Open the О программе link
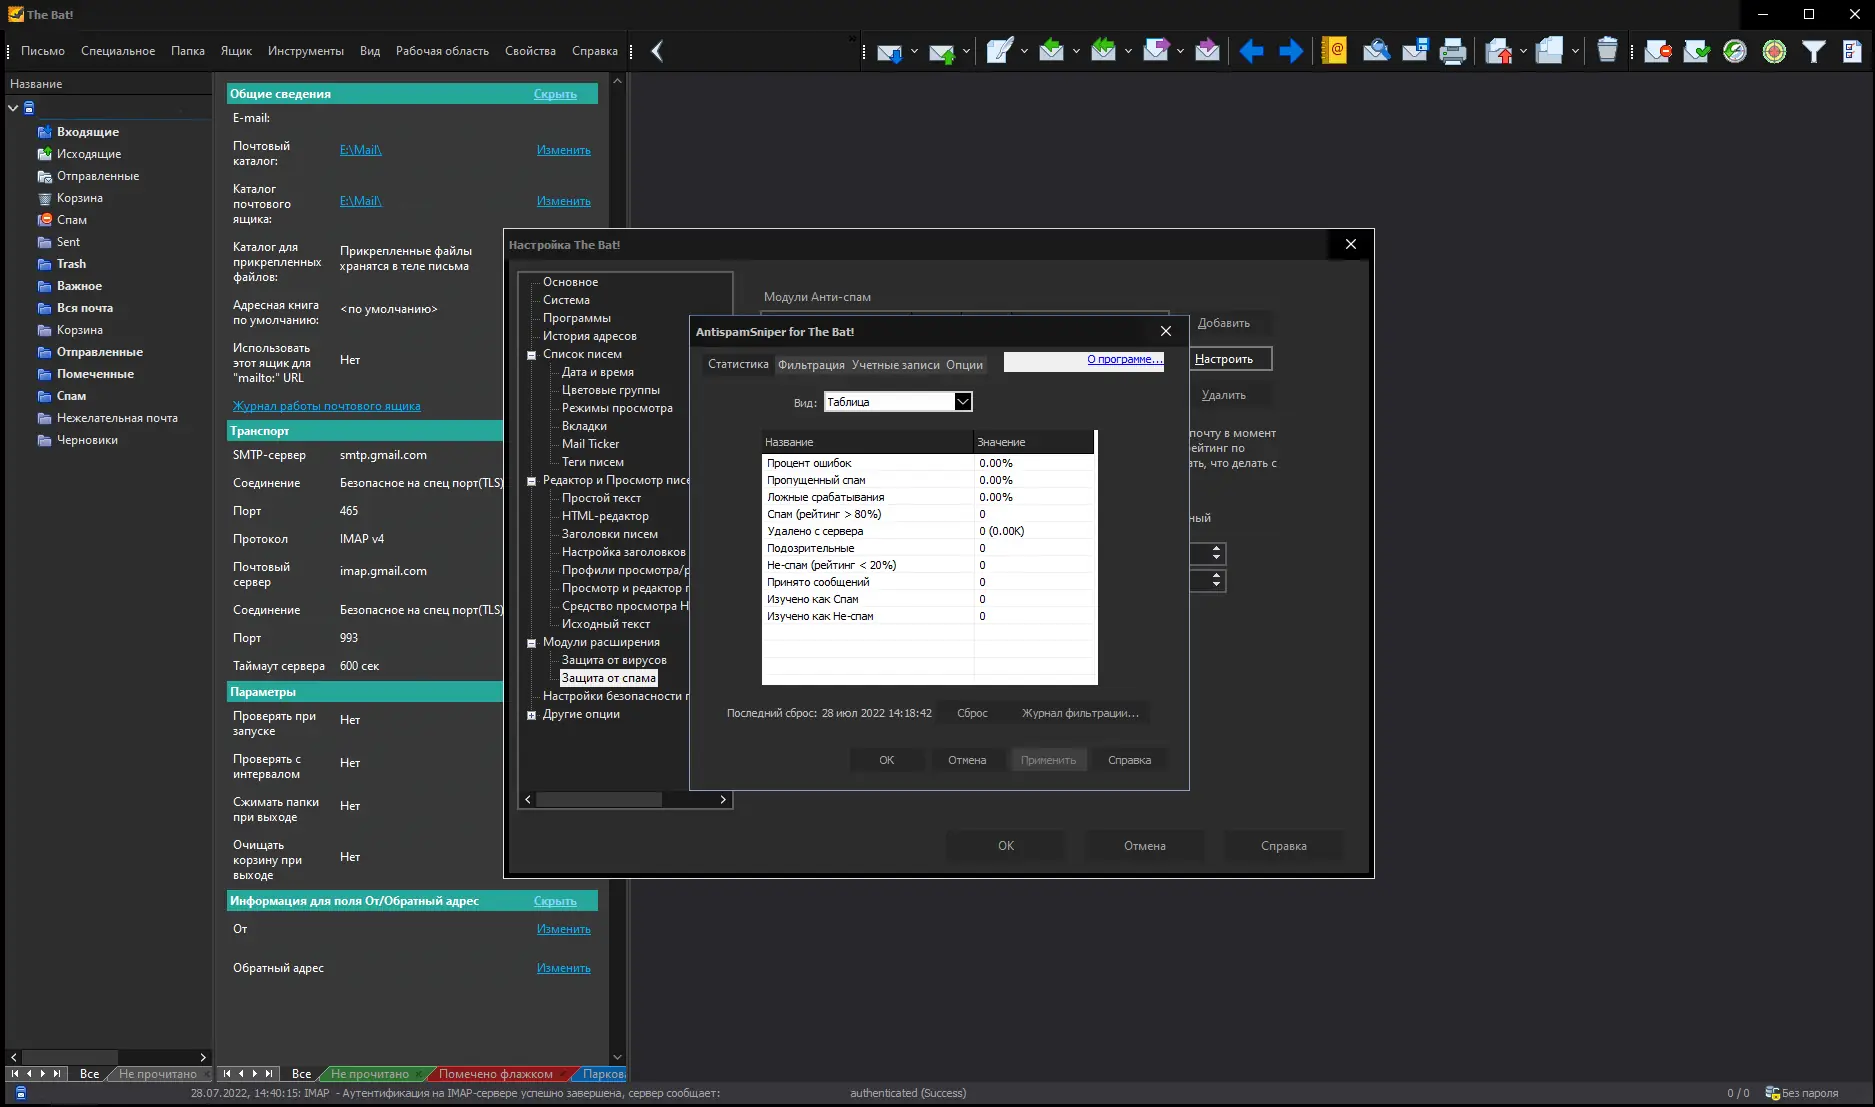Viewport: 1875px width, 1107px height. coord(1124,359)
